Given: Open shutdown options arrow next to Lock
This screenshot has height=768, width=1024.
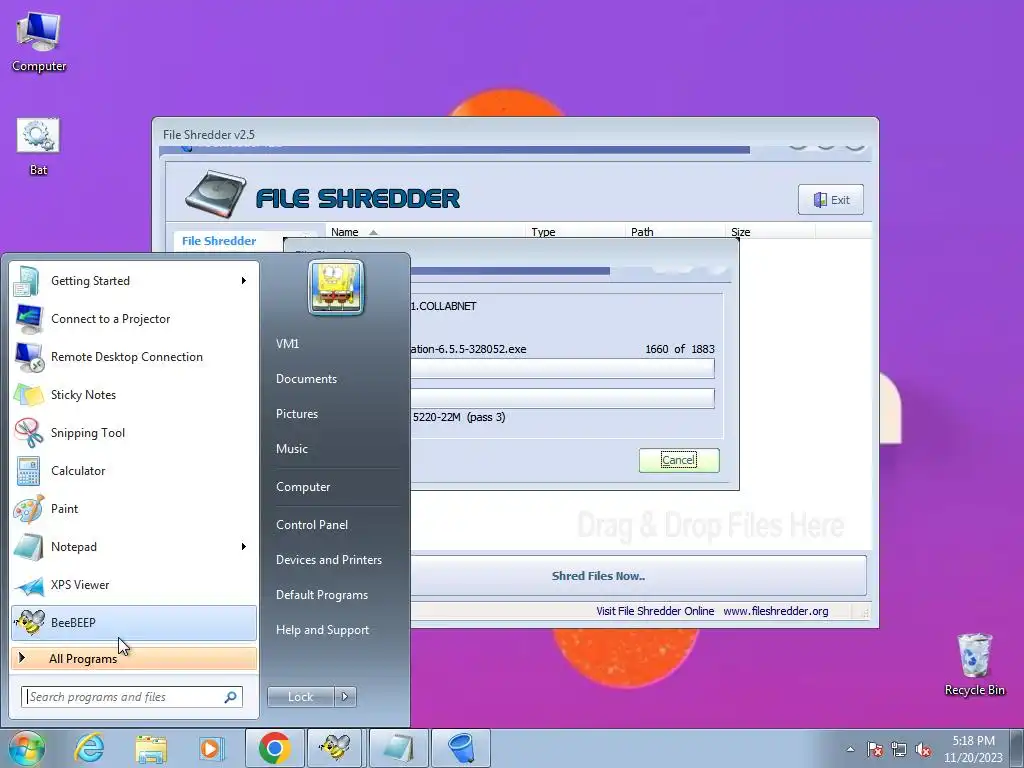Looking at the screenshot, I should click(x=345, y=697).
